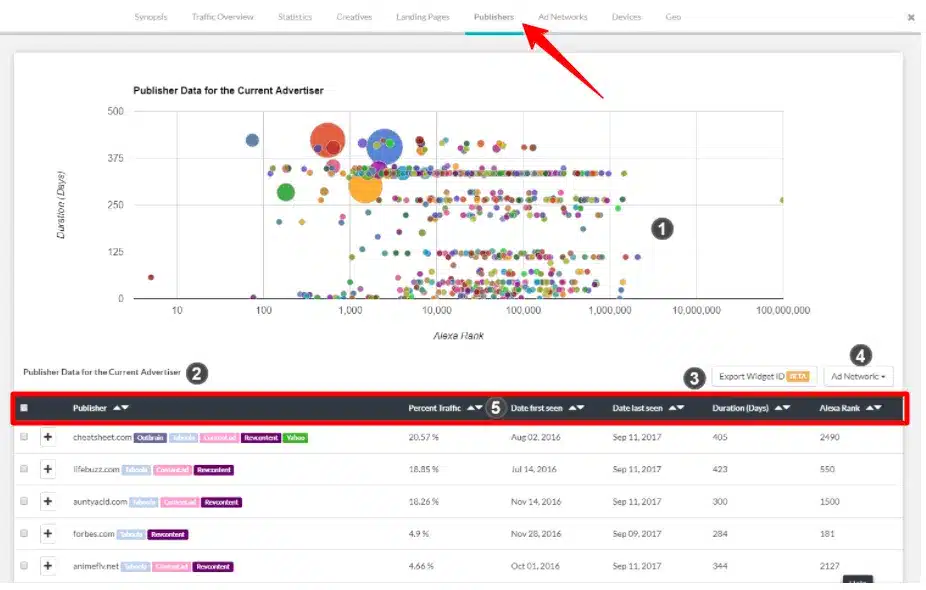Viewport: 926px width, 590px height.
Task: Switch to the Ad Networks tab
Action: pos(563,17)
